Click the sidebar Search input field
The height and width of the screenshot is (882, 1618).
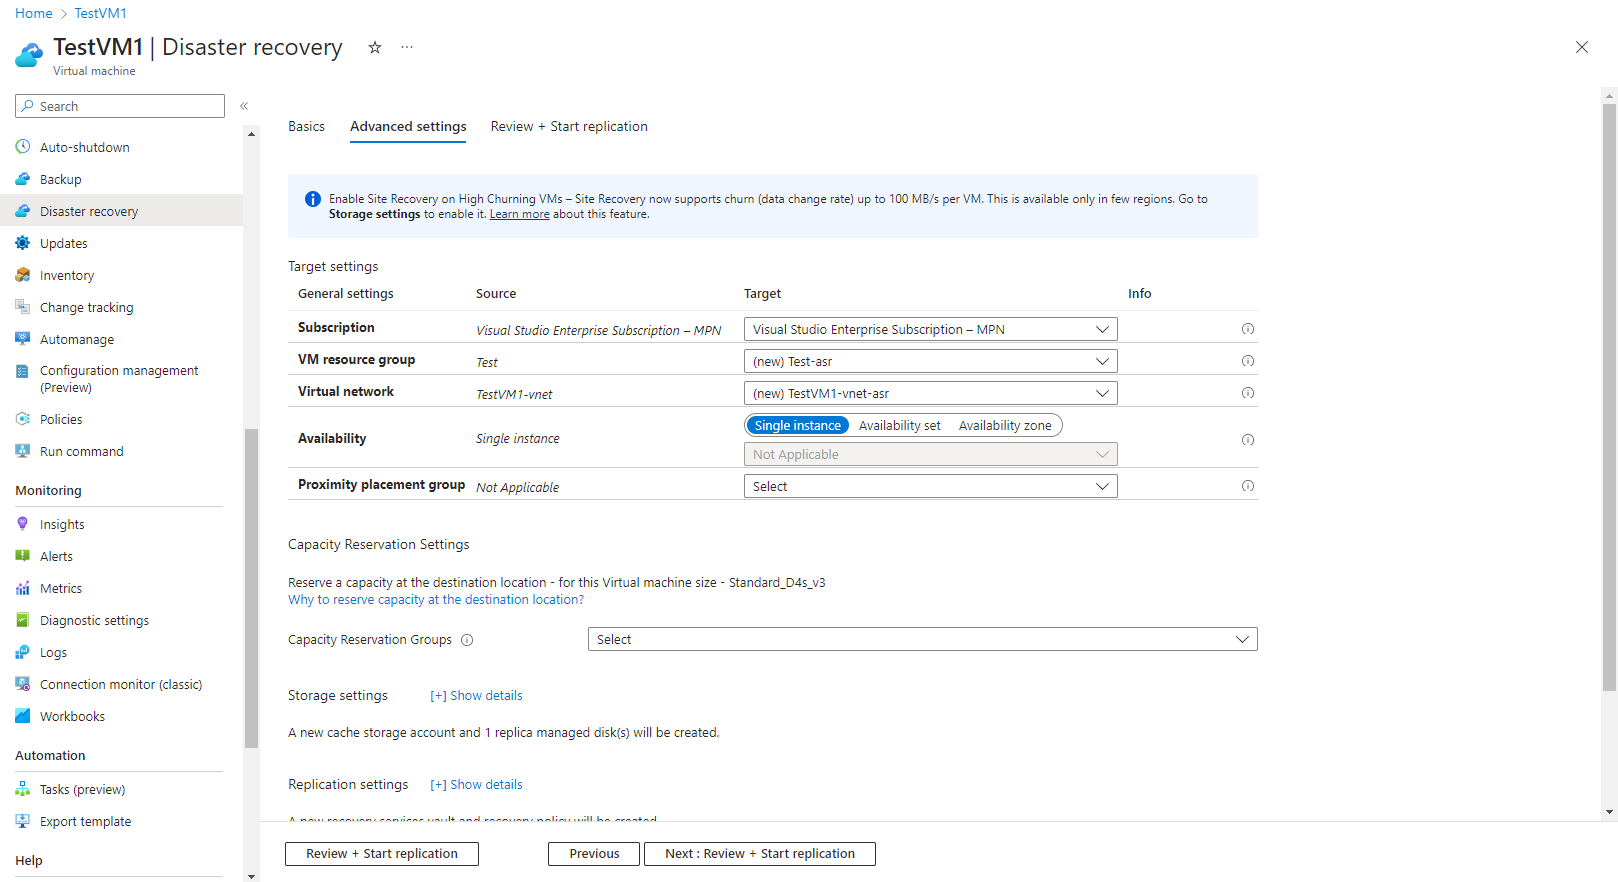[x=120, y=106]
